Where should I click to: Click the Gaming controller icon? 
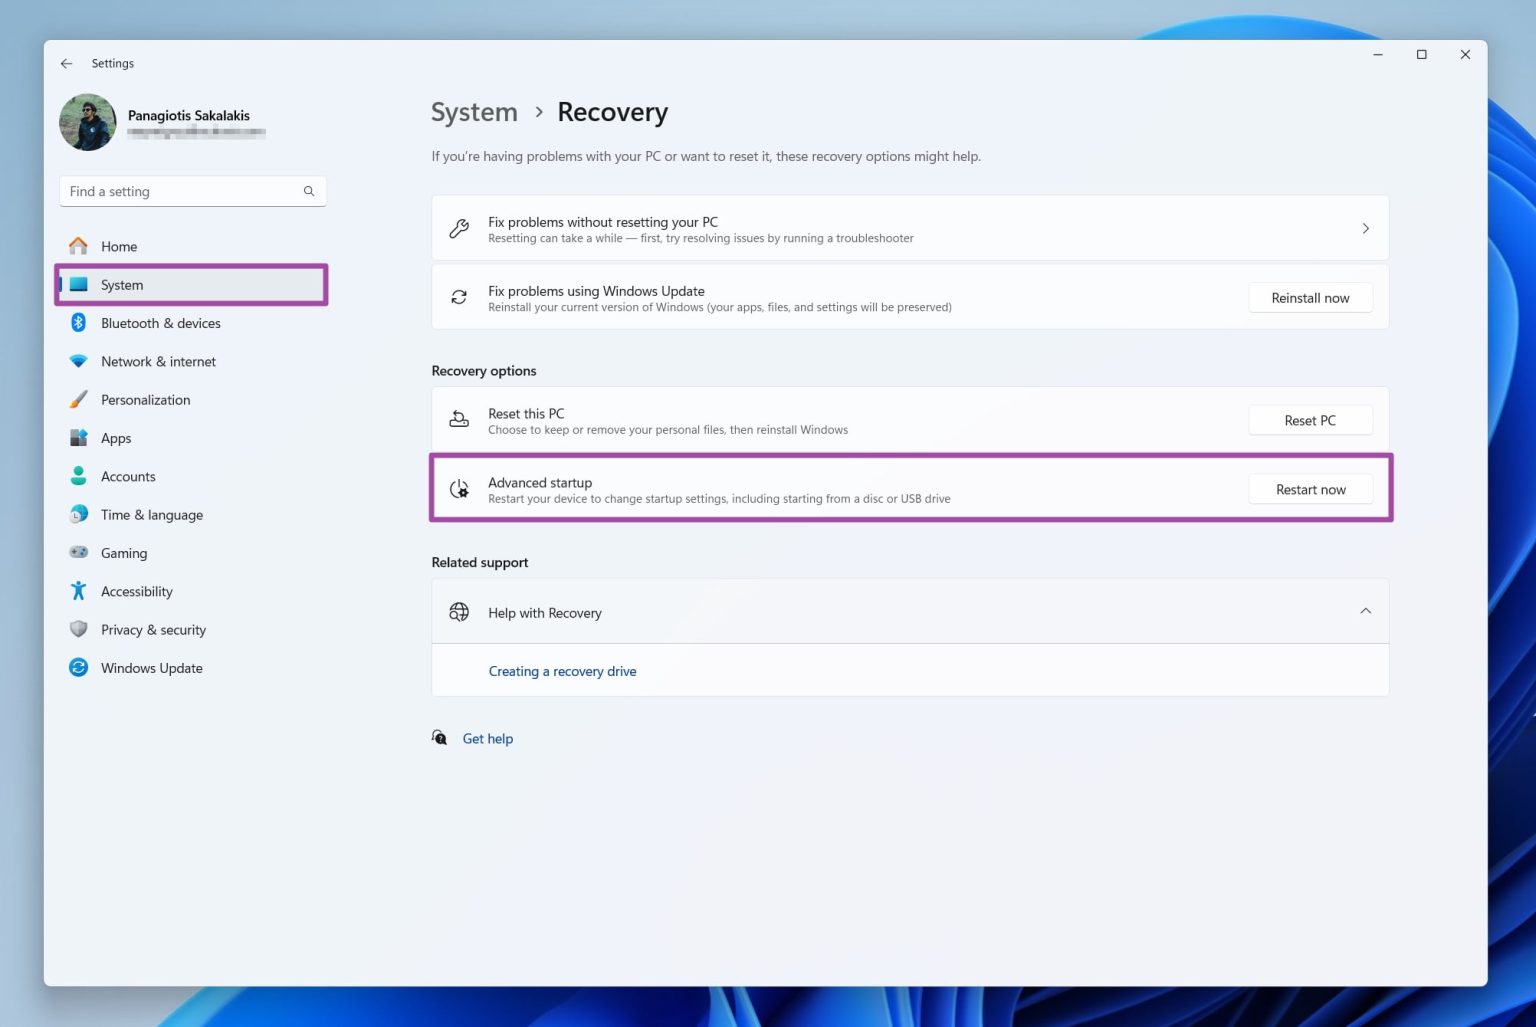click(x=78, y=553)
